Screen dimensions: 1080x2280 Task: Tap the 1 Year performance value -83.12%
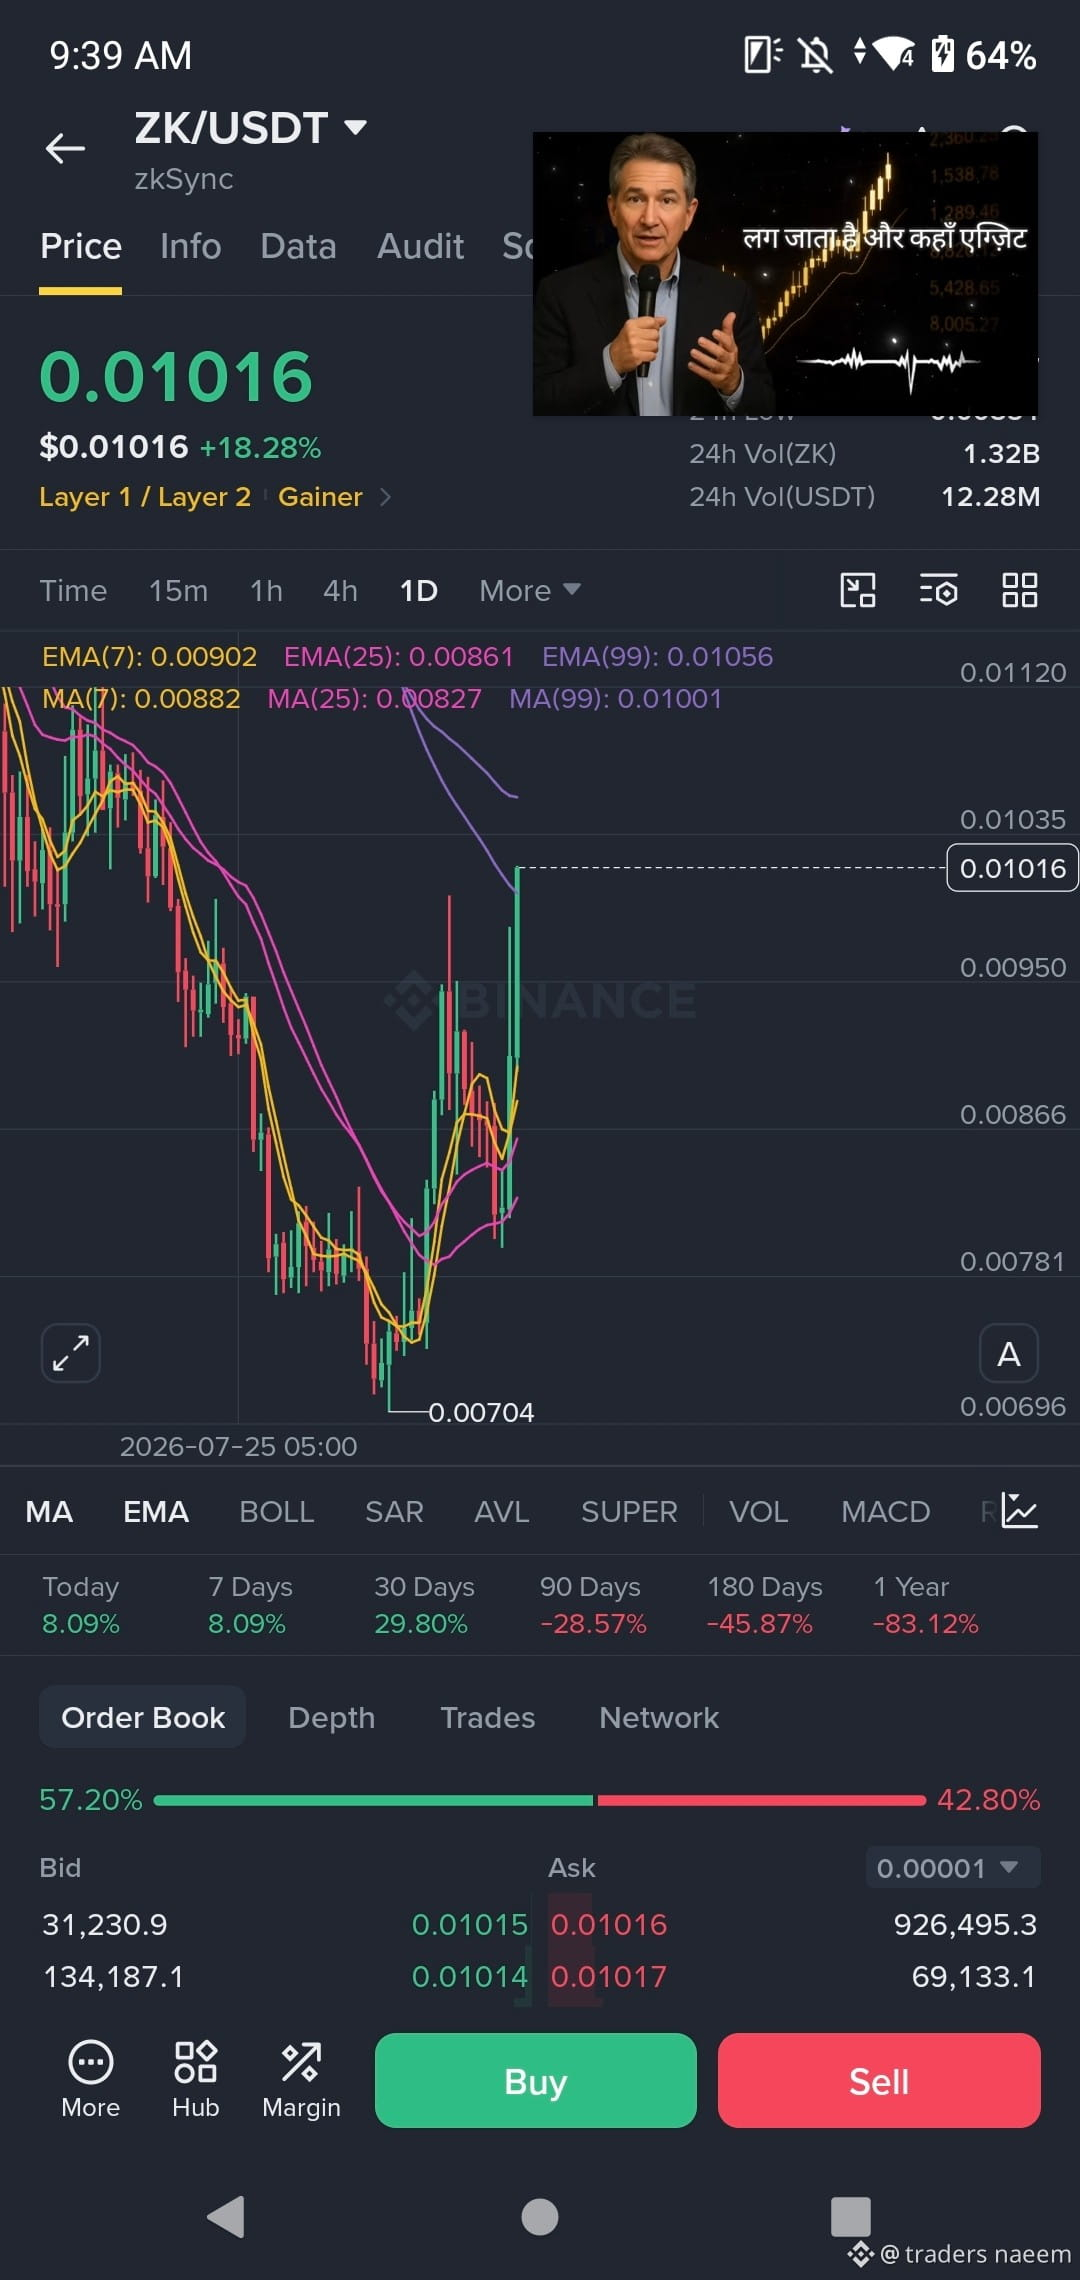926,1623
